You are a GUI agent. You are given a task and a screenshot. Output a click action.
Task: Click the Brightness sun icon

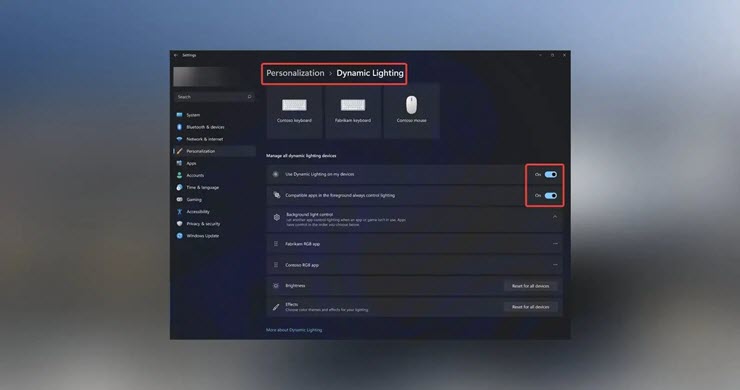pos(276,286)
